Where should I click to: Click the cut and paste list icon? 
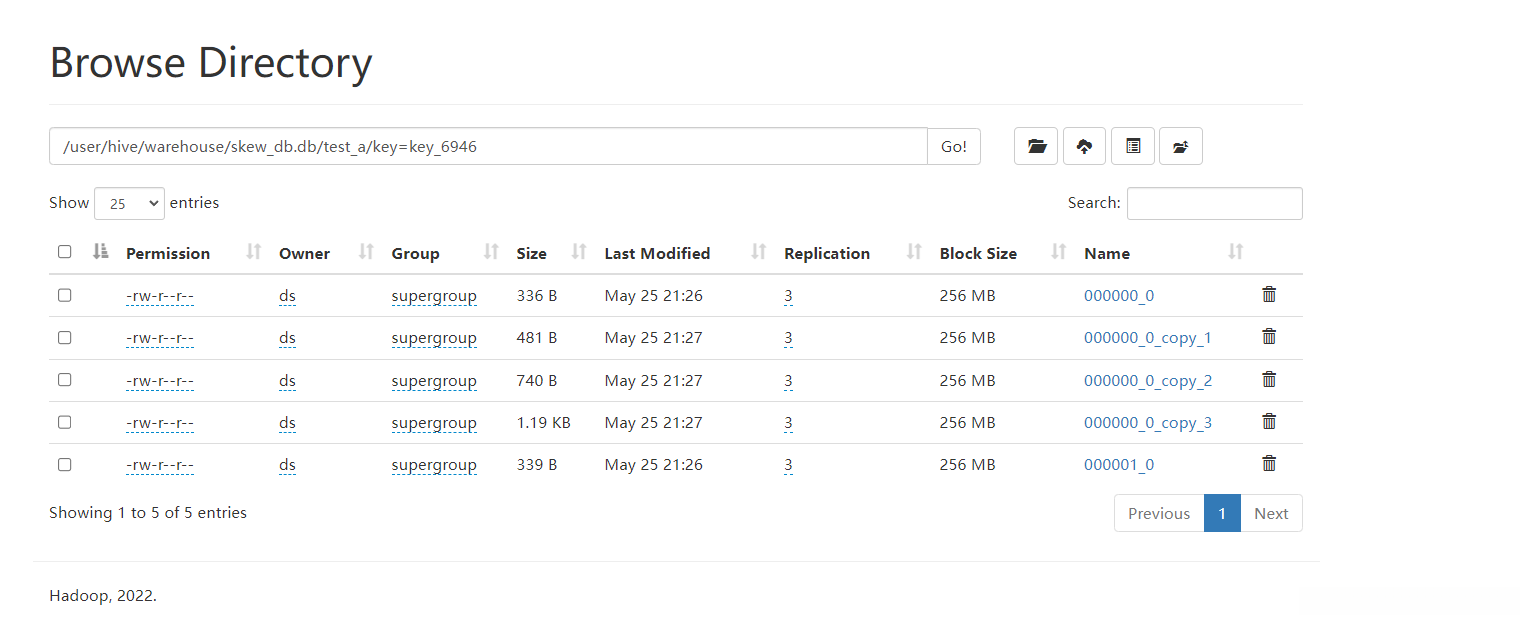click(1133, 146)
